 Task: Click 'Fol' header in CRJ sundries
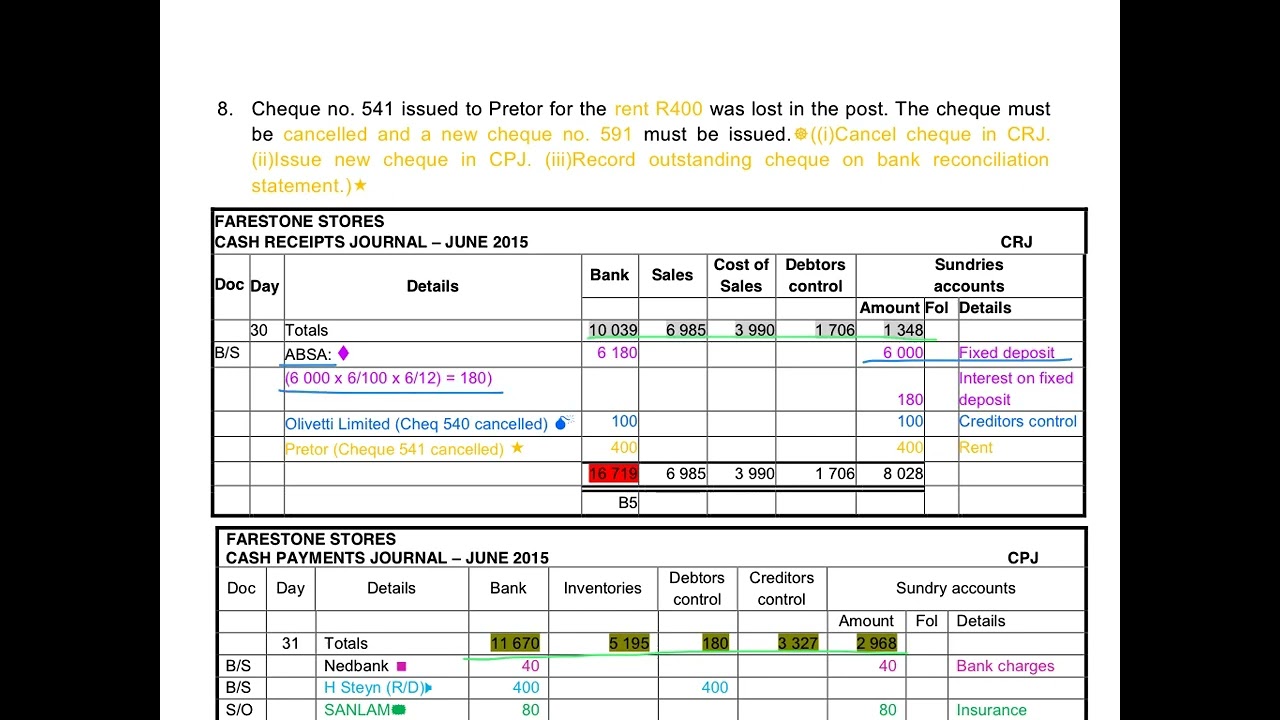coord(937,308)
